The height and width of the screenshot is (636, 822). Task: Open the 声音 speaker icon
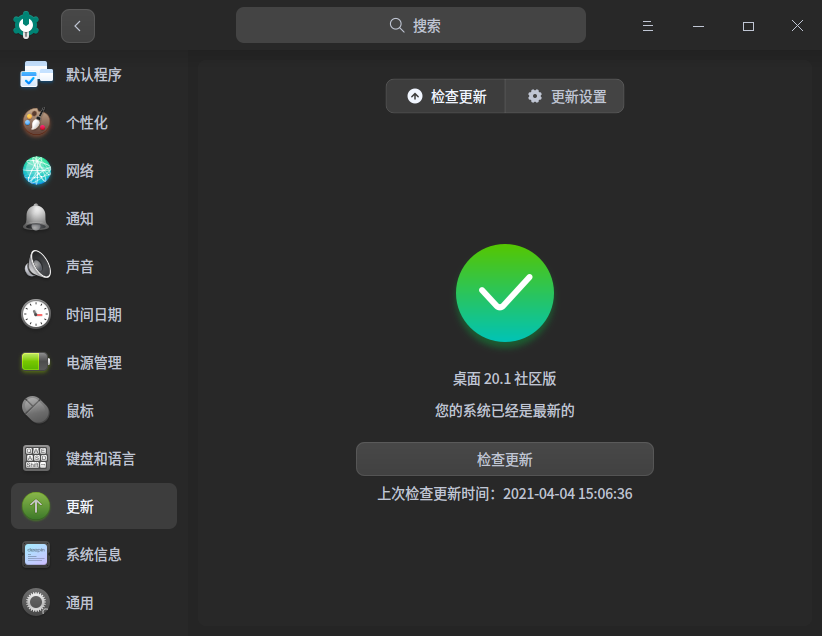tap(37, 266)
